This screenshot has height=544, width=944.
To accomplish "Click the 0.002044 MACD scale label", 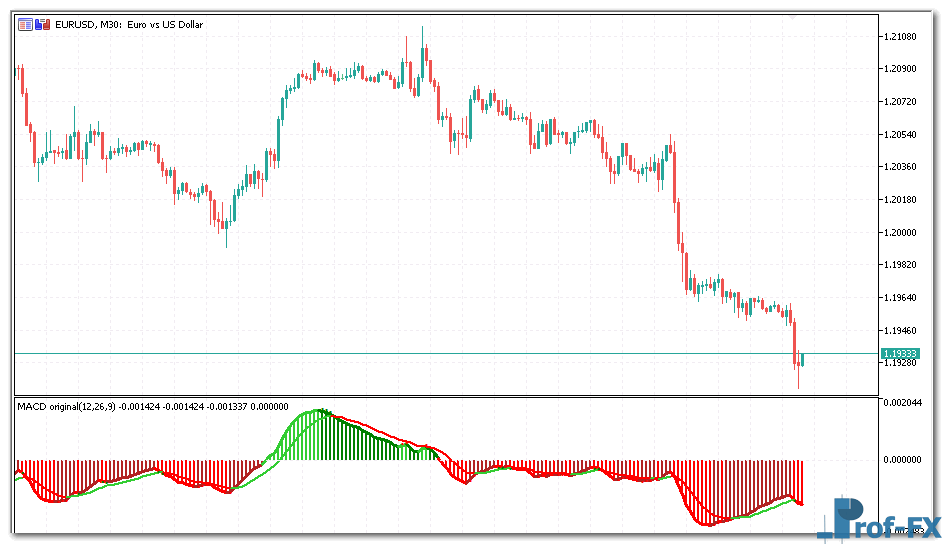I will (905, 402).
